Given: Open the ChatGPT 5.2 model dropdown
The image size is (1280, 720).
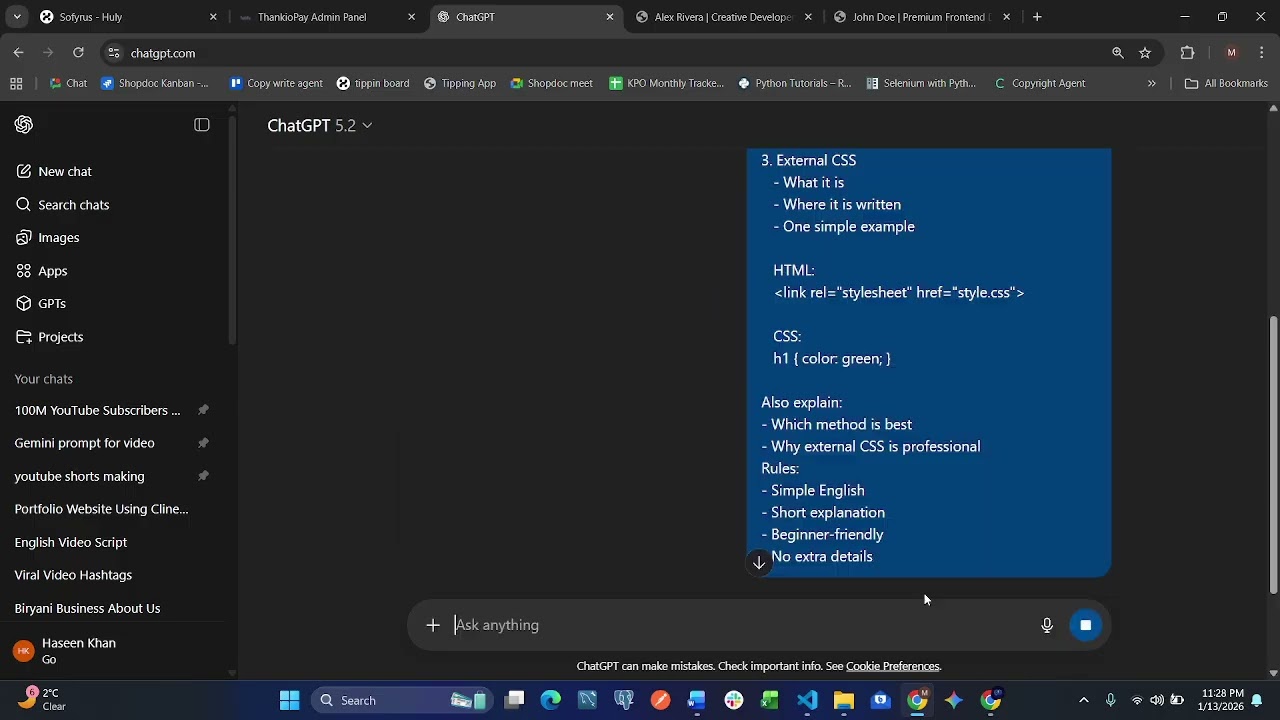Looking at the screenshot, I should [x=319, y=125].
